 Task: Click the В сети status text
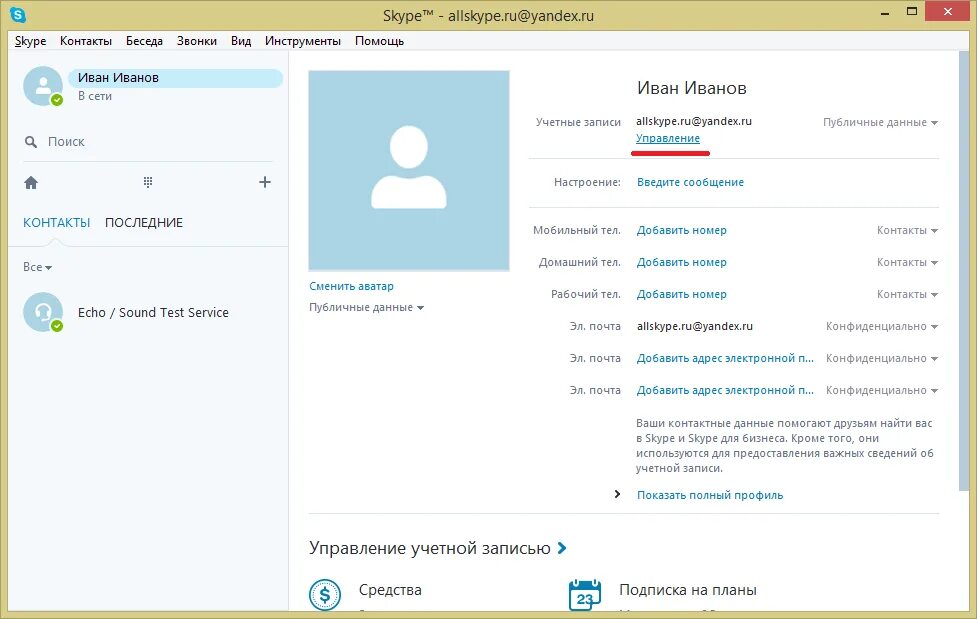tap(95, 97)
